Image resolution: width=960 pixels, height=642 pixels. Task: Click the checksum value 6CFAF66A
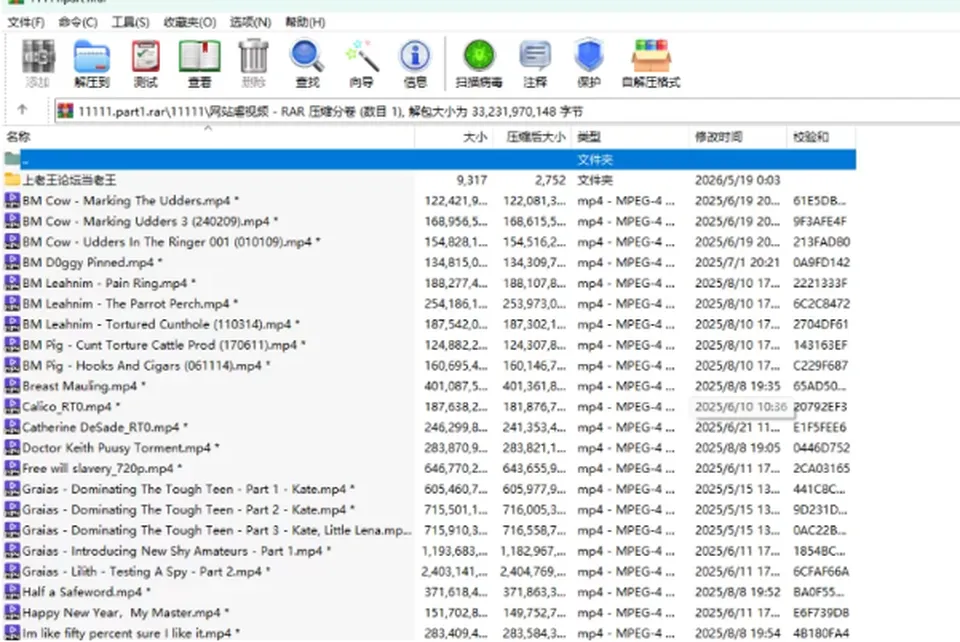tap(821, 572)
